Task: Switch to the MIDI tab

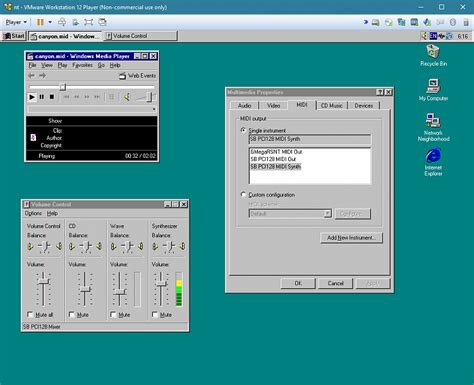Action: click(302, 105)
